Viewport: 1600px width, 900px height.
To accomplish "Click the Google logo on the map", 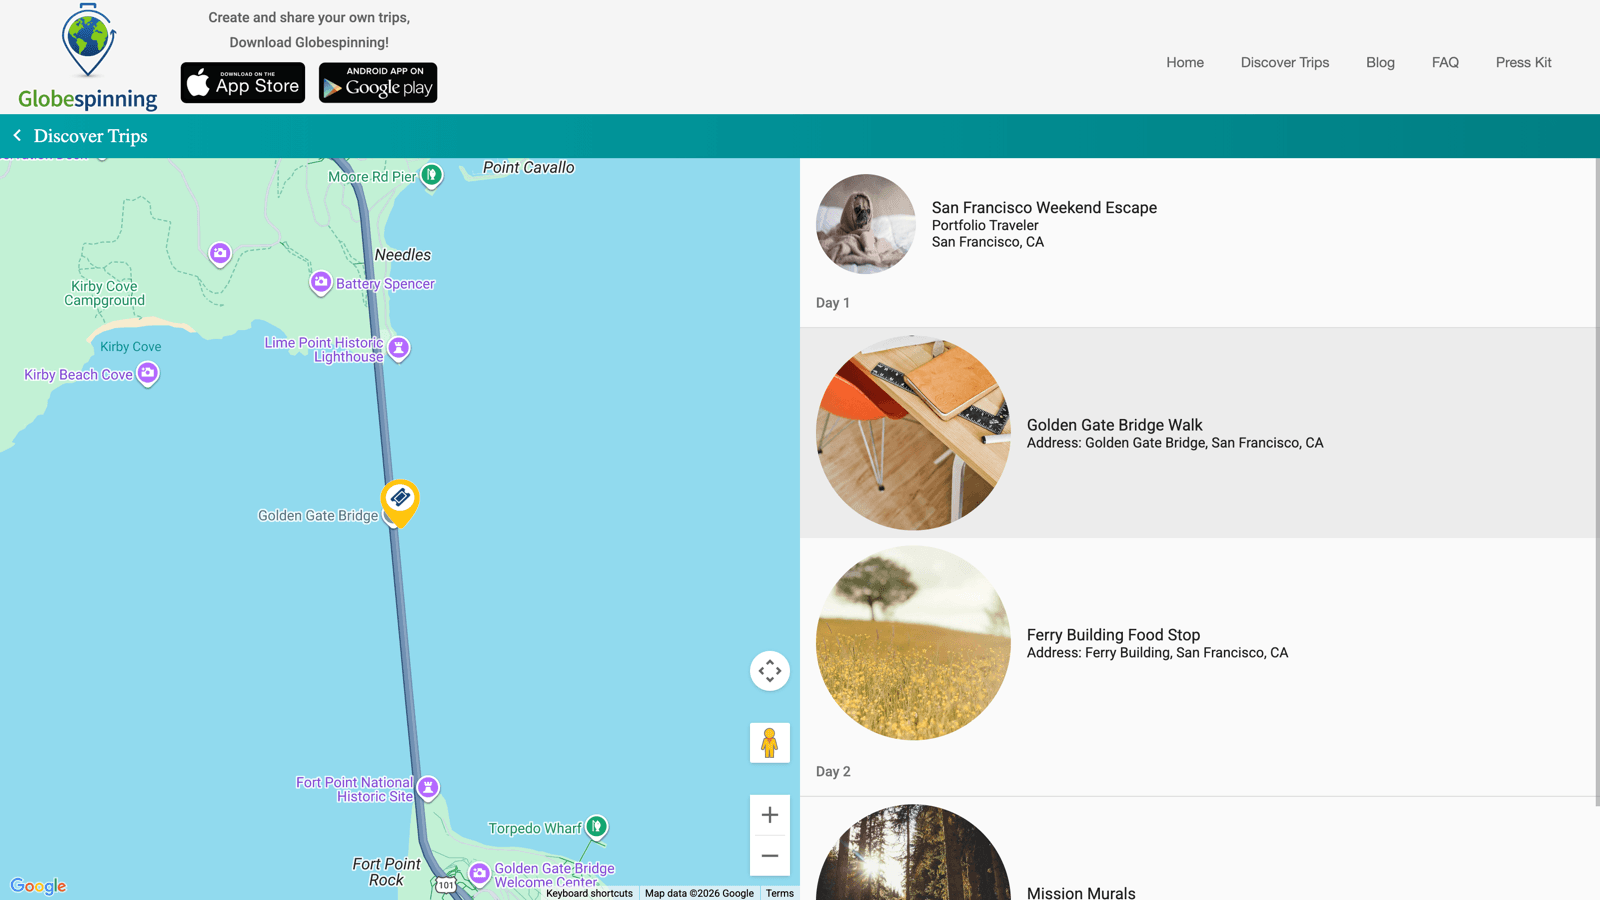I will pos(38,886).
